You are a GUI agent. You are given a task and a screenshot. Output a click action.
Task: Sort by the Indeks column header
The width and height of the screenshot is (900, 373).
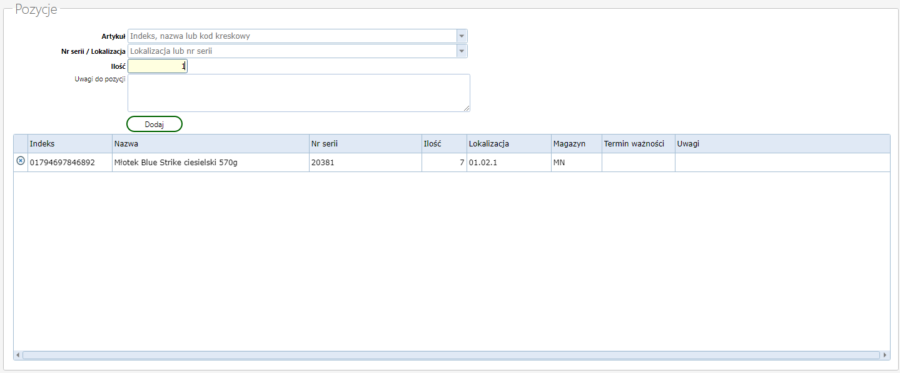[69, 144]
